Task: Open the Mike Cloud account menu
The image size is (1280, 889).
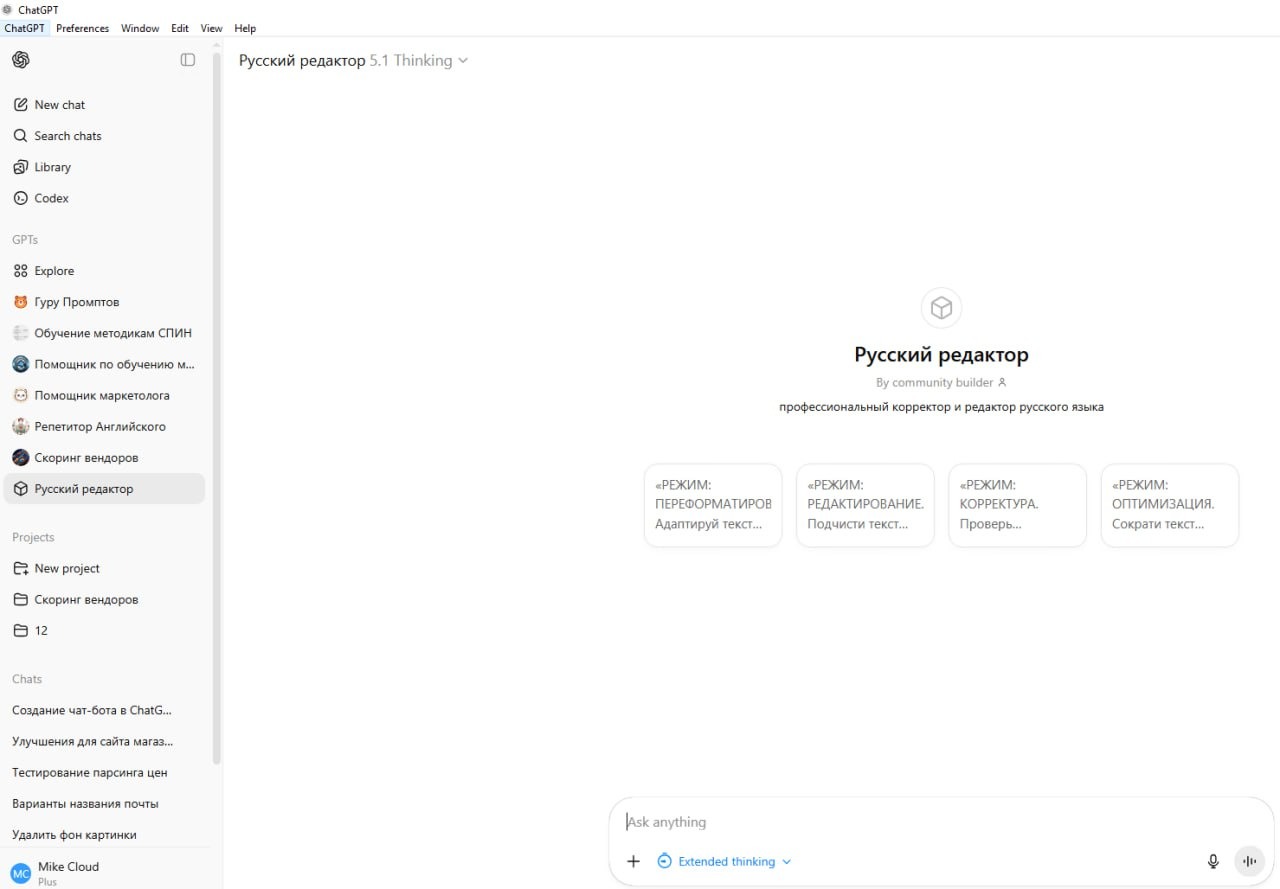Action: [68, 872]
